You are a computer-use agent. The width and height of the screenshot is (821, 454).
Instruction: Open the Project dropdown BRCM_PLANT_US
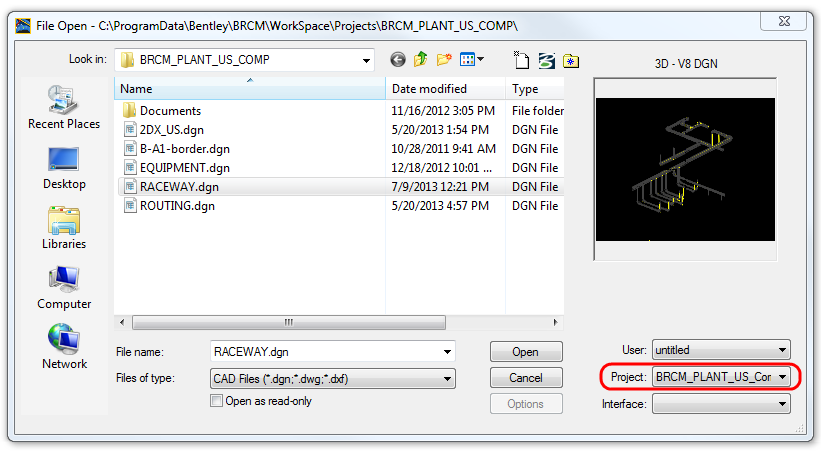click(721, 377)
